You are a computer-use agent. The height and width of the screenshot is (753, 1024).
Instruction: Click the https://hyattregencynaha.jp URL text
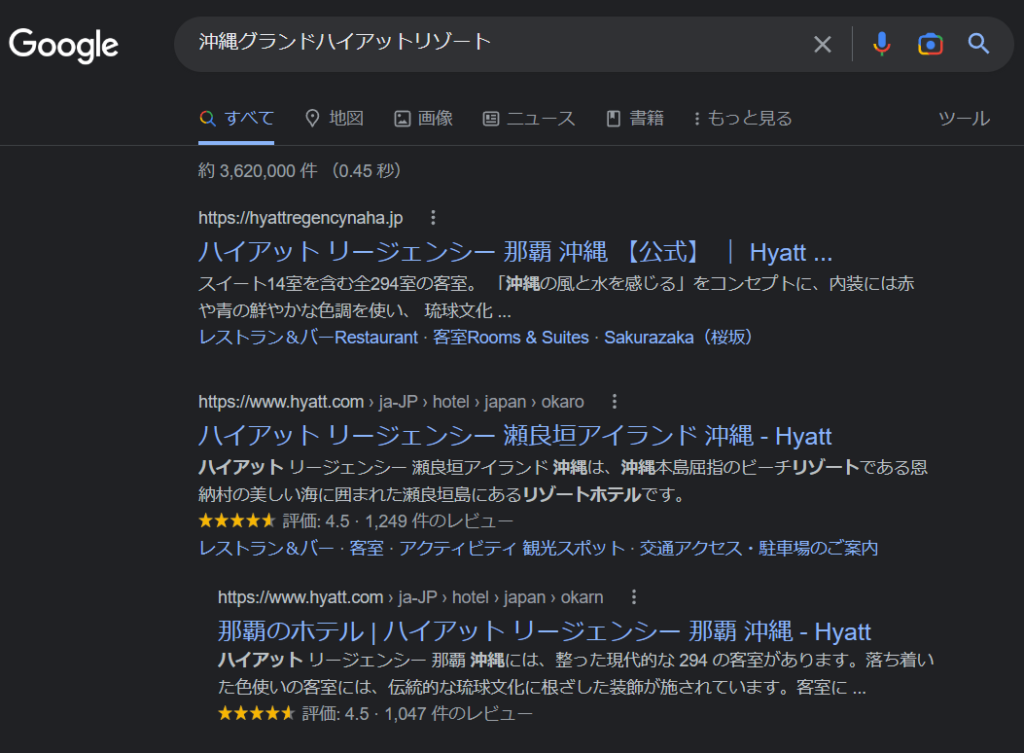(x=300, y=217)
